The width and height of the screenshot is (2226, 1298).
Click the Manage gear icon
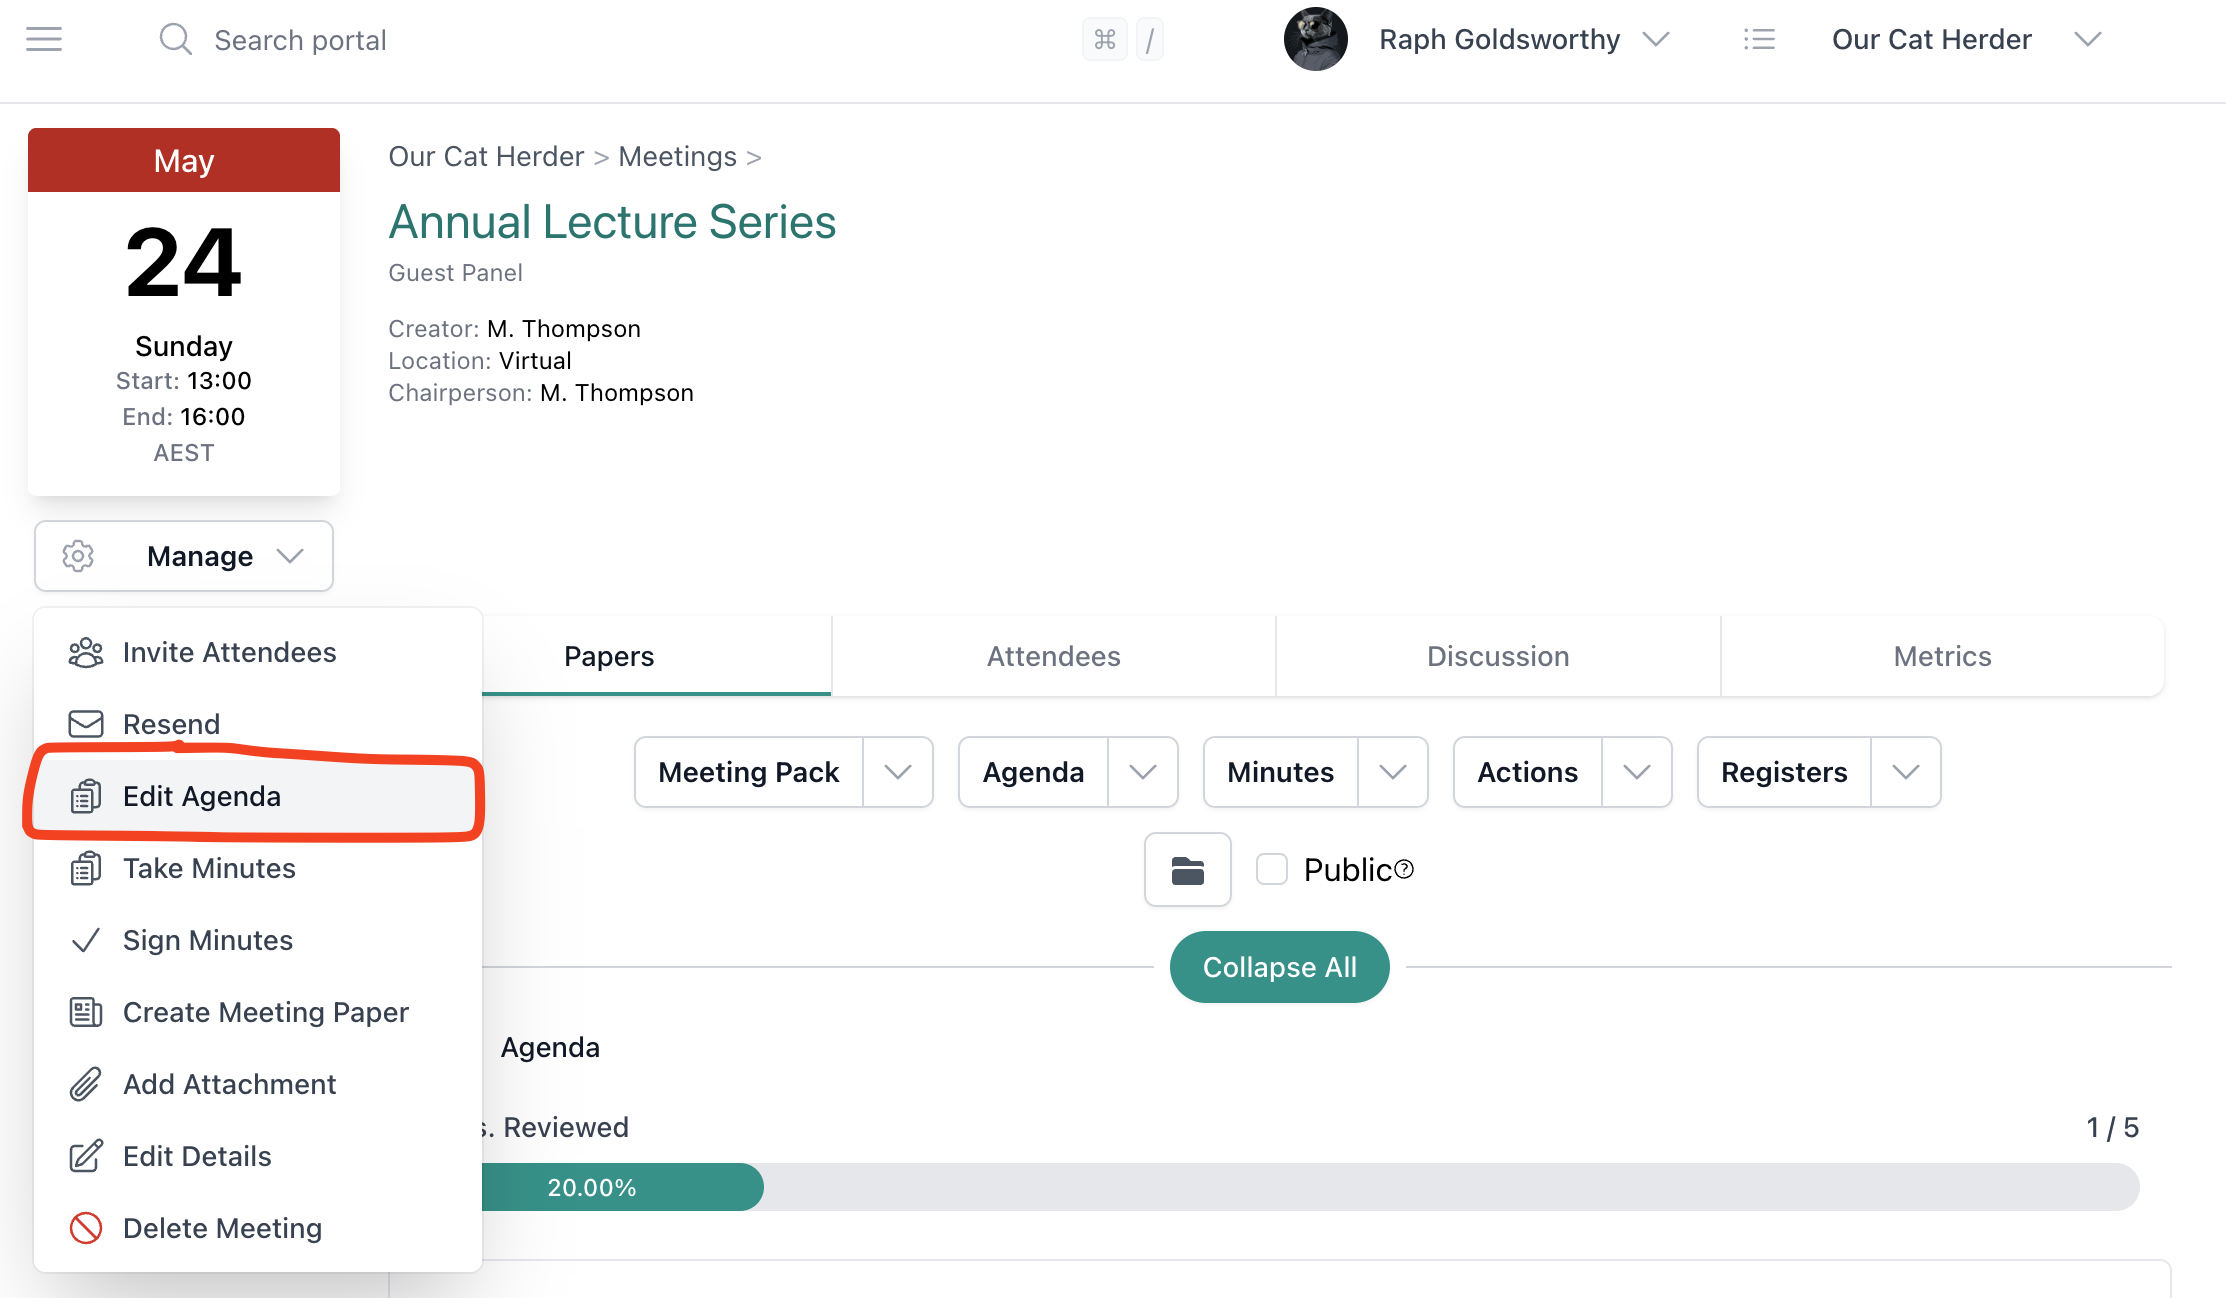click(x=77, y=556)
